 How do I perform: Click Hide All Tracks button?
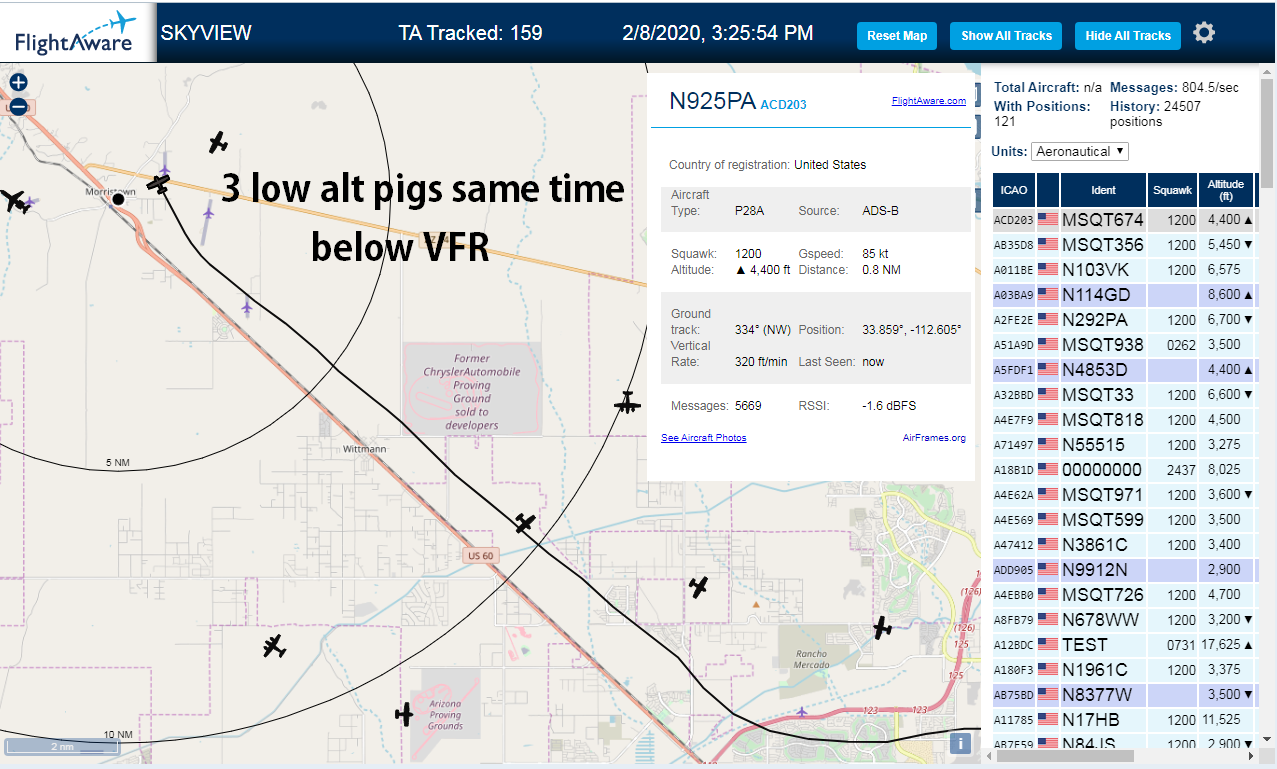coord(1128,35)
